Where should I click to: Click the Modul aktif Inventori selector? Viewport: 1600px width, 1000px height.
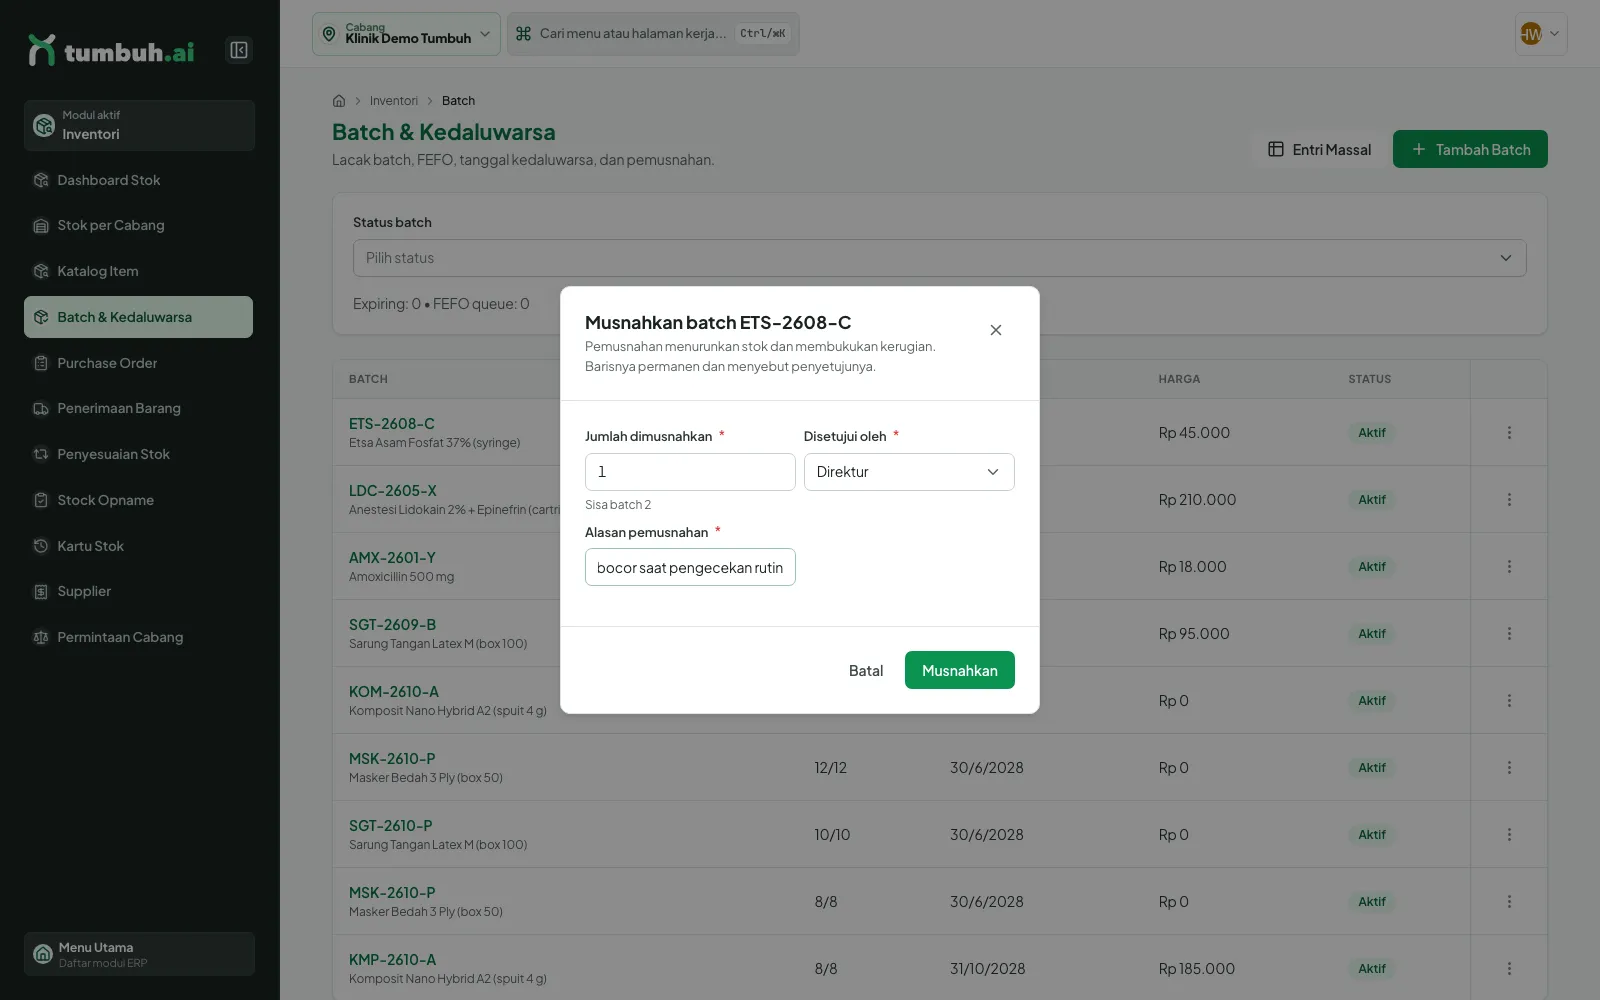139,125
